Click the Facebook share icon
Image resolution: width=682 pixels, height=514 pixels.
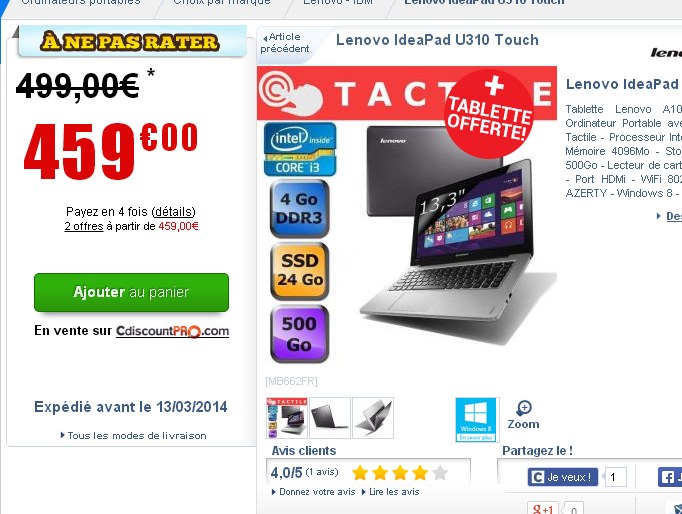point(669,477)
